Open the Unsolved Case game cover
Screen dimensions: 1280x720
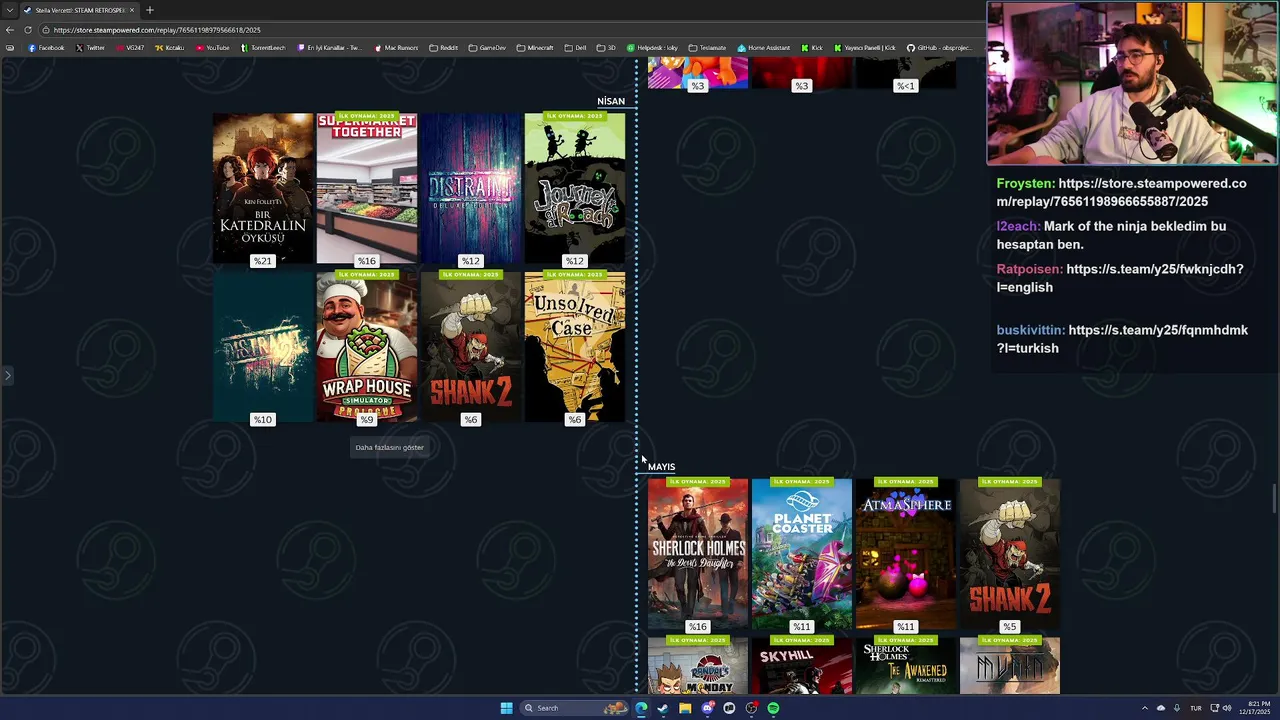pyautogui.click(x=574, y=346)
